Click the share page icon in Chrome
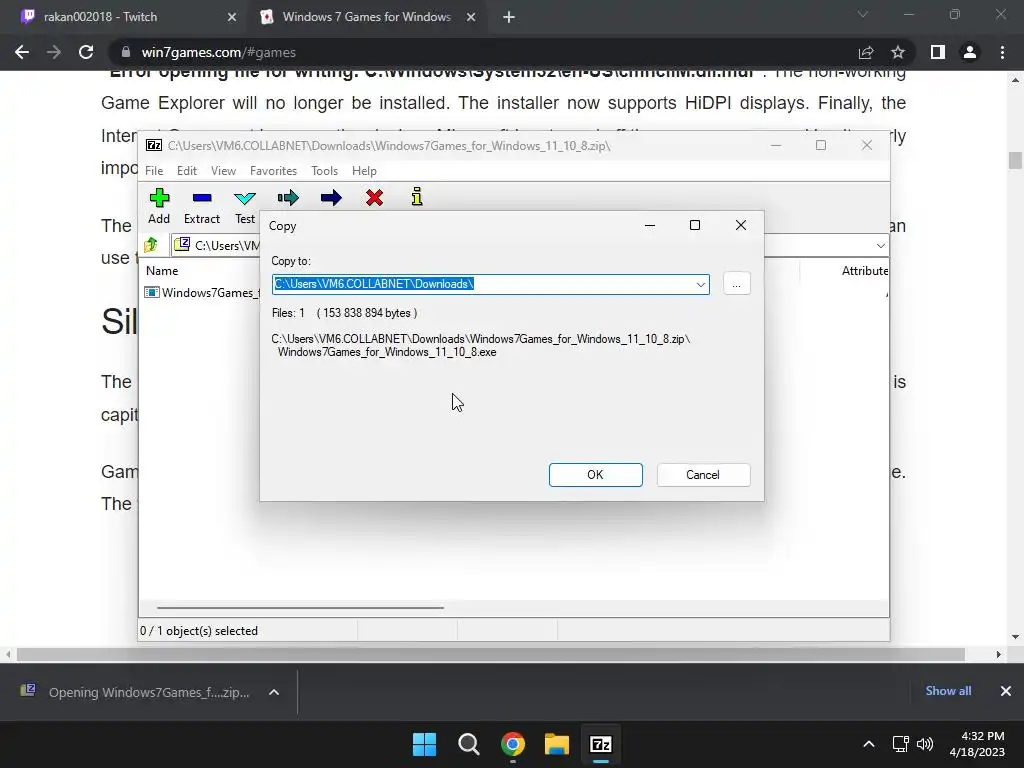The height and width of the screenshot is (768, 1024). (866, 52)
